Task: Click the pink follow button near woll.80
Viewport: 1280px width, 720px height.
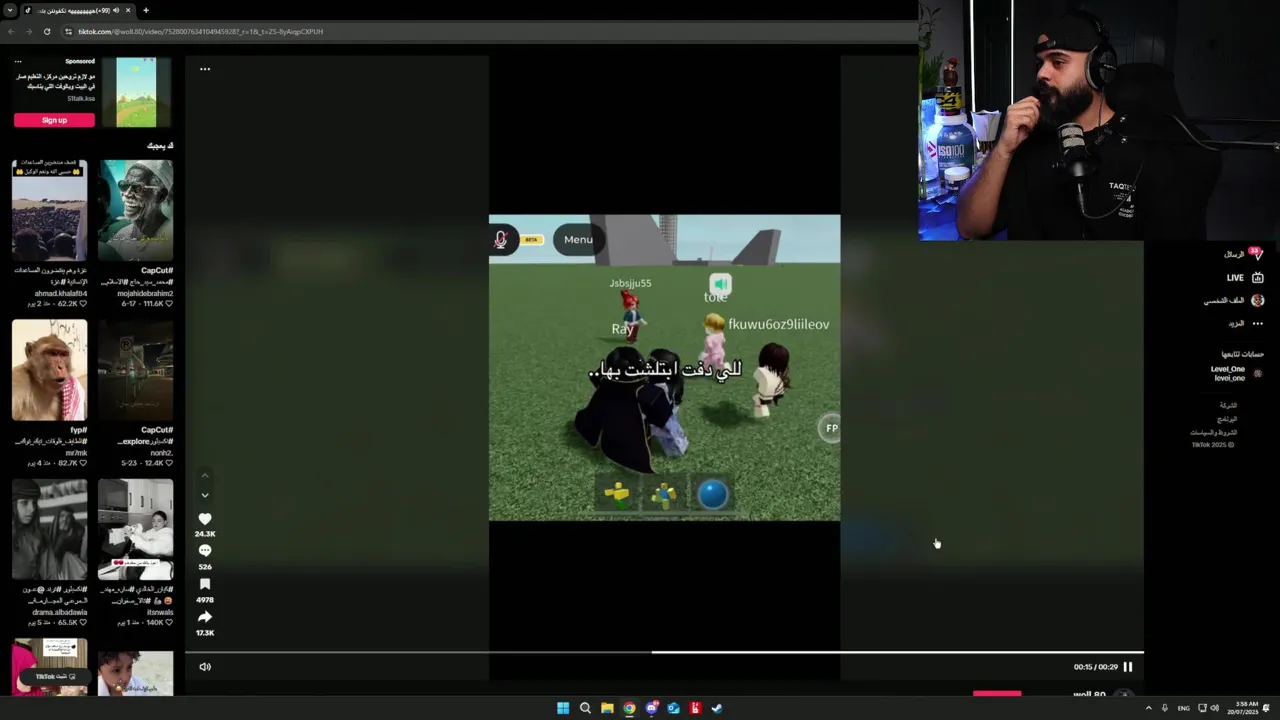Action: click(x=997, y=693)
